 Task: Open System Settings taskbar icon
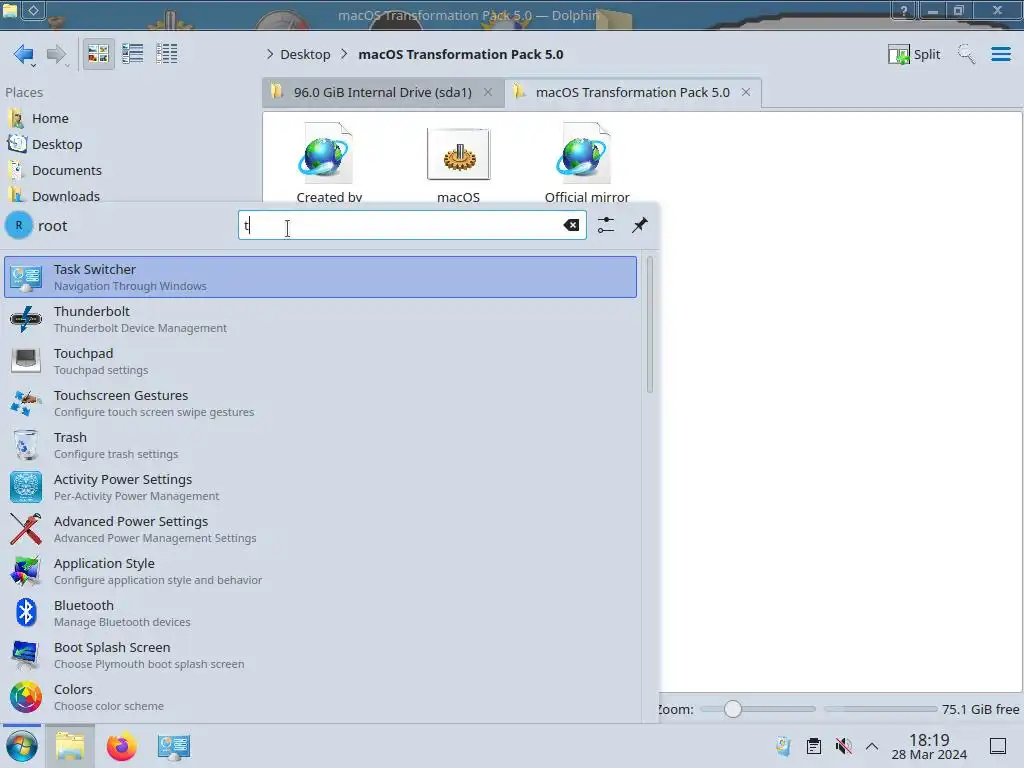174,746
